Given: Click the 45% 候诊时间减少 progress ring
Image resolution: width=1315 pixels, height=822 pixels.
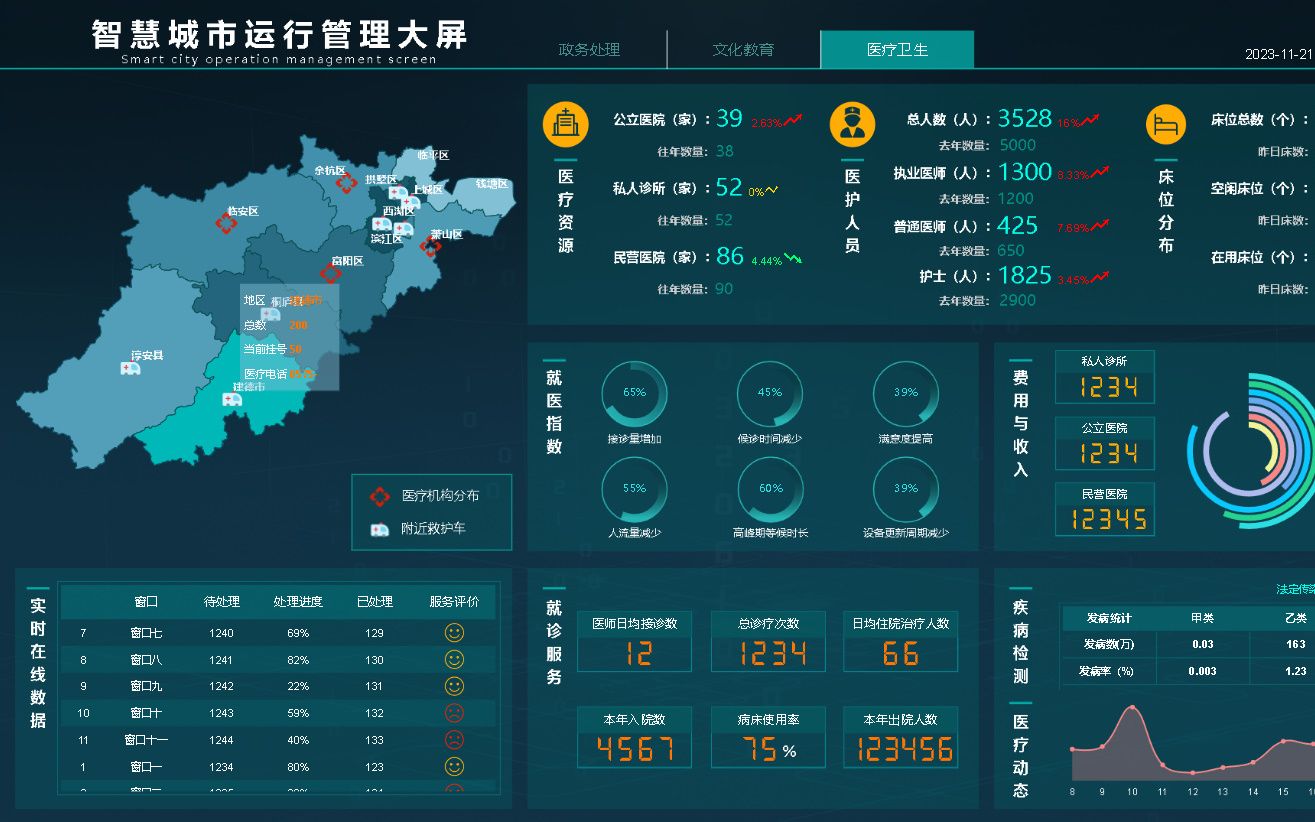Looking at the screenshot, I should pos(770,393).
